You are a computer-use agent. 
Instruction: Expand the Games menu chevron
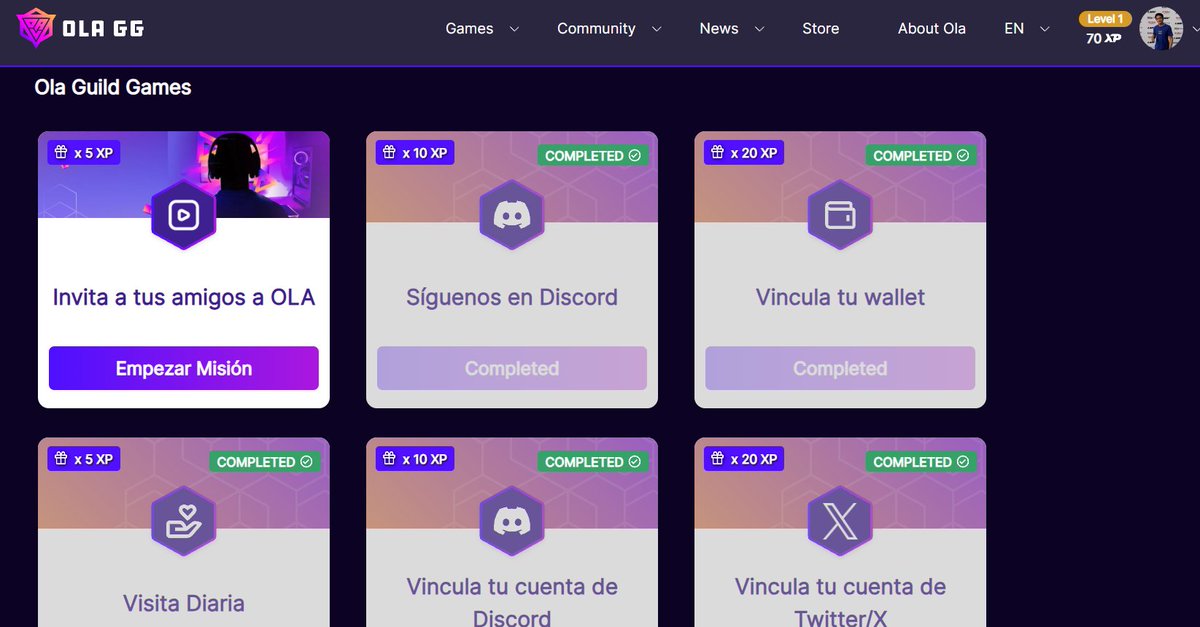click(x=514, y=29)
